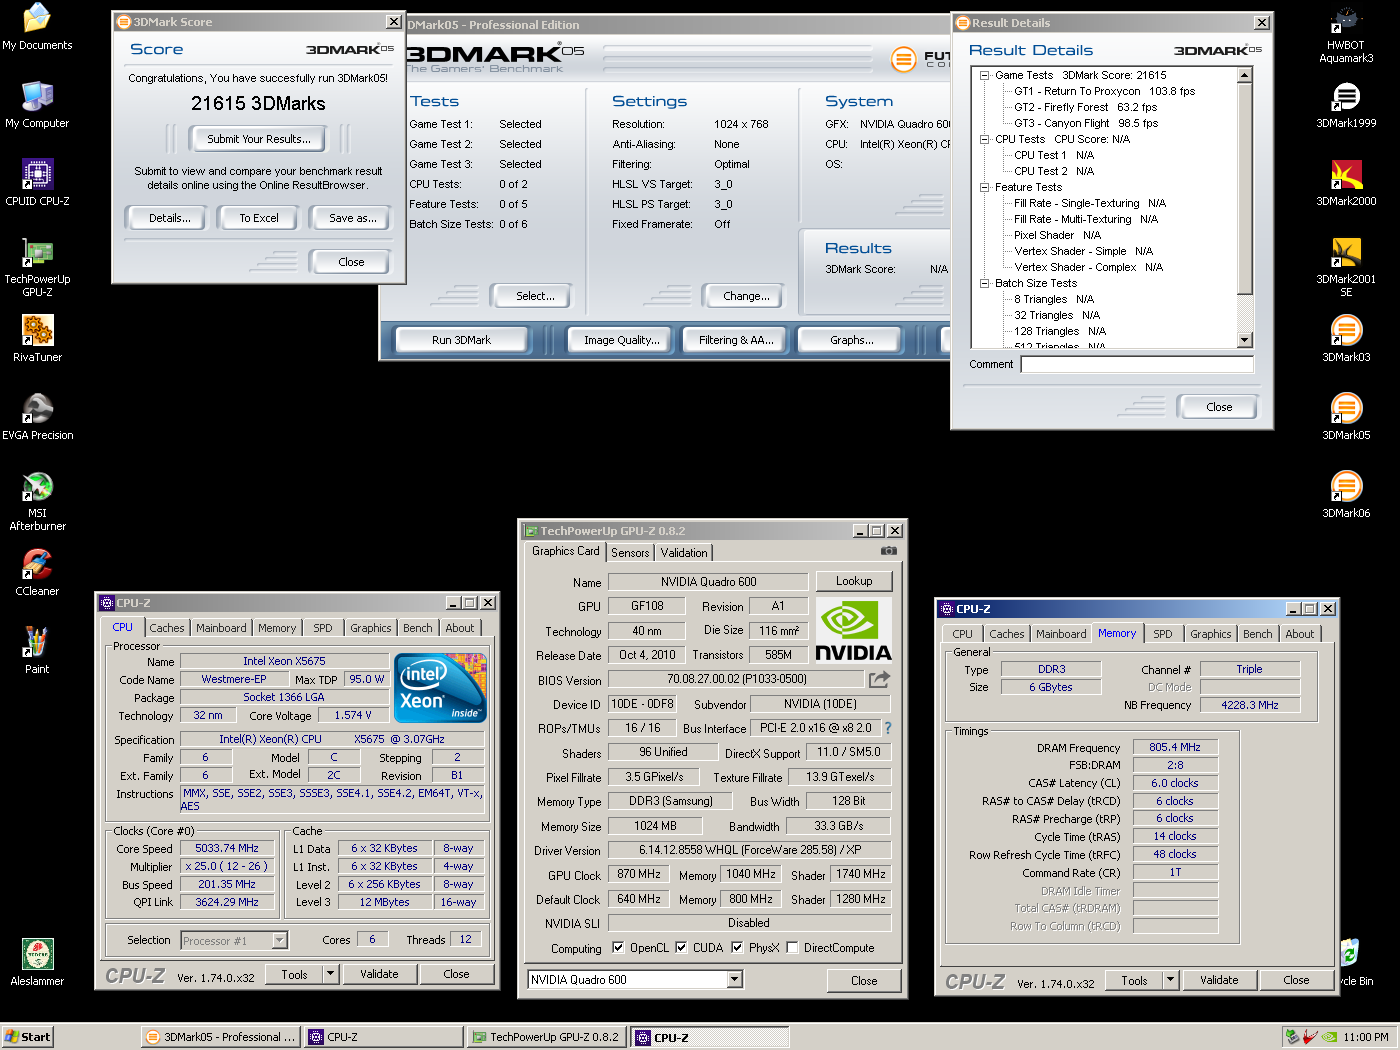
Task: Launch 3DMark2000 desktop icon
Action: click(x=1346, y=183)
